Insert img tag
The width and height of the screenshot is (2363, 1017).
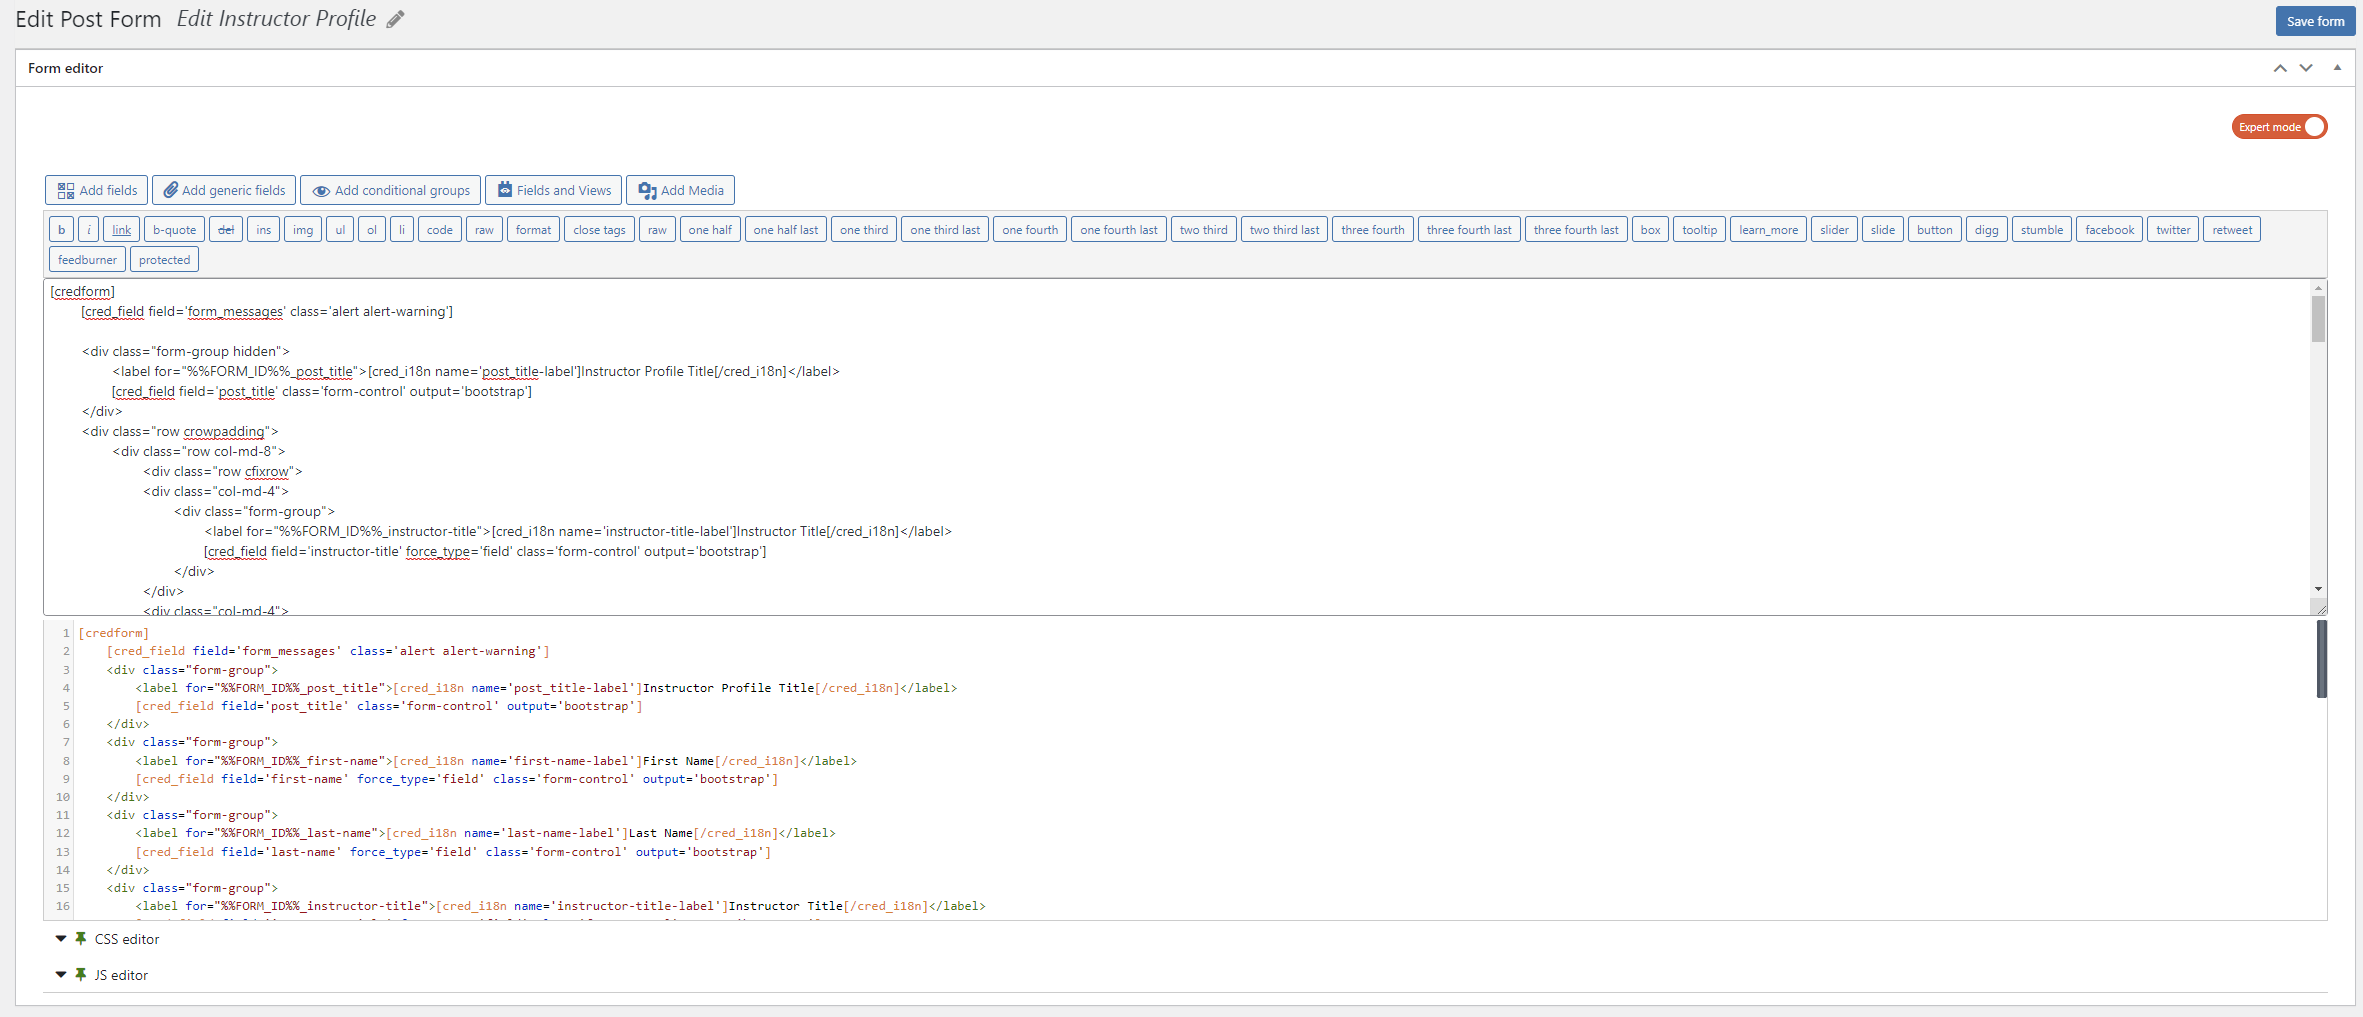[x=303, y=230]
